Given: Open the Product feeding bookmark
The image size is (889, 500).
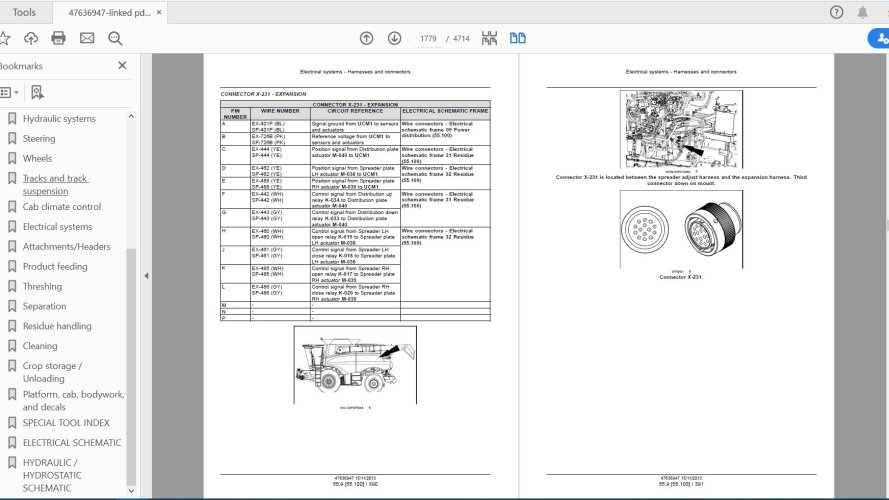Looking at the screenshot, I should pyautogui.click(x=55, y=266).
